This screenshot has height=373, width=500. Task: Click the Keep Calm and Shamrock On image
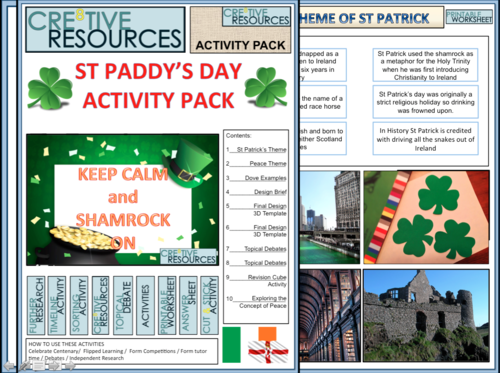click(123, 200)
